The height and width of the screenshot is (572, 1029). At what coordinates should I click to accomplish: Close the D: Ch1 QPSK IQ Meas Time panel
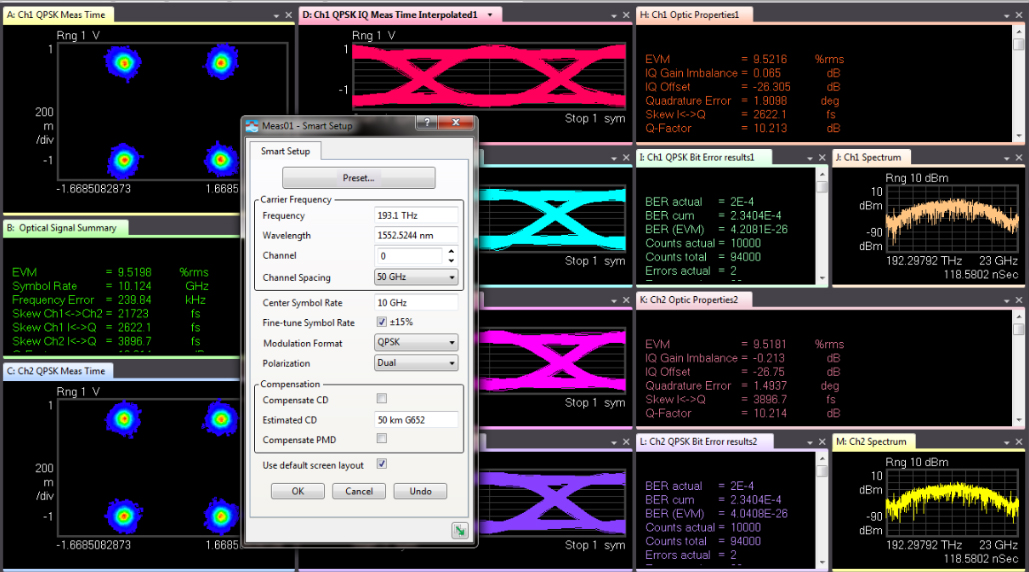coord(626,15)
